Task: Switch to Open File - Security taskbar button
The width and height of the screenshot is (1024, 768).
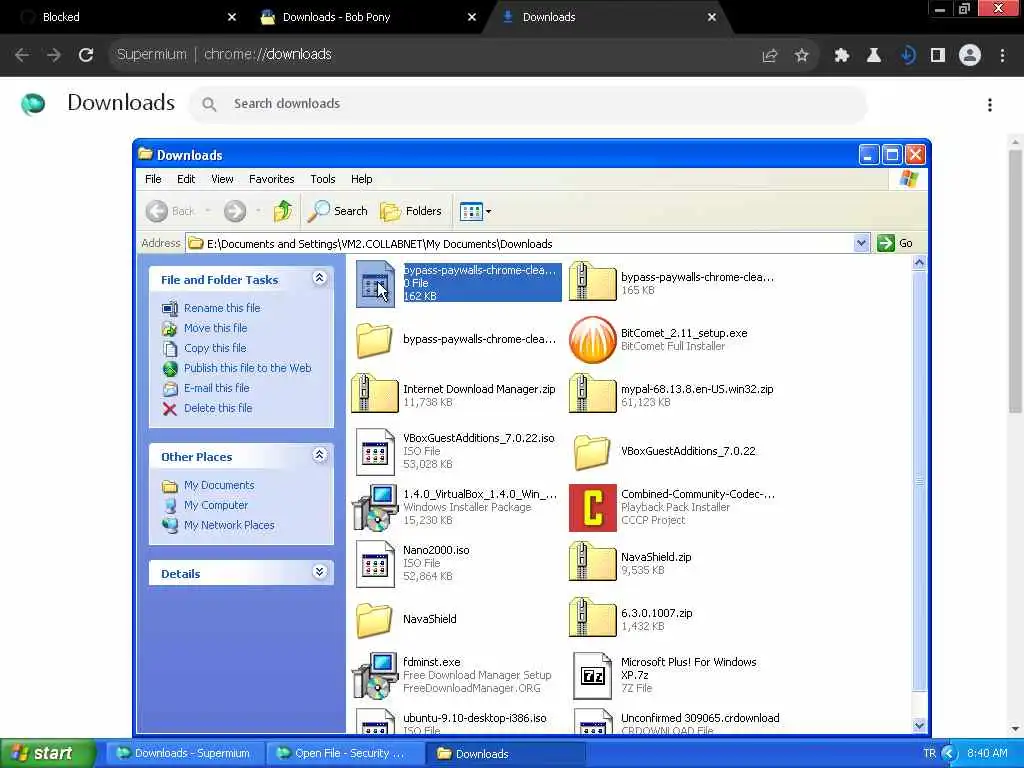Action: pos(343,754)
